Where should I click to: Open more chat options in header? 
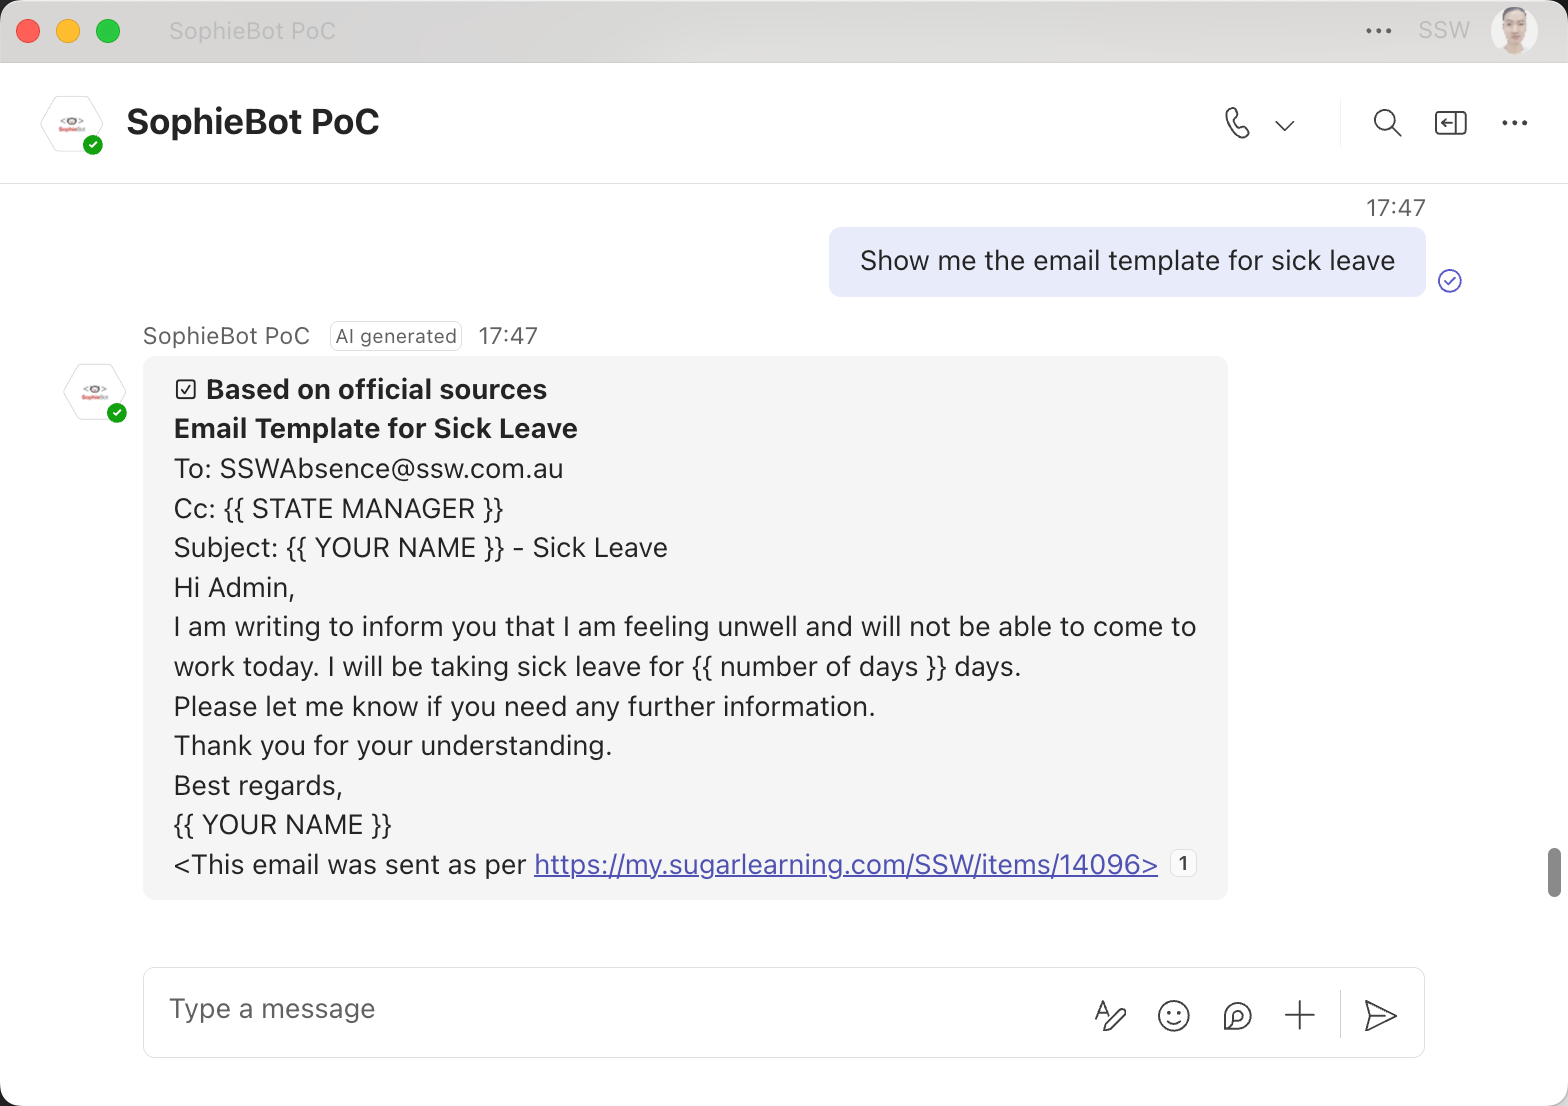pyautogui.click(x=1514, y=123)
